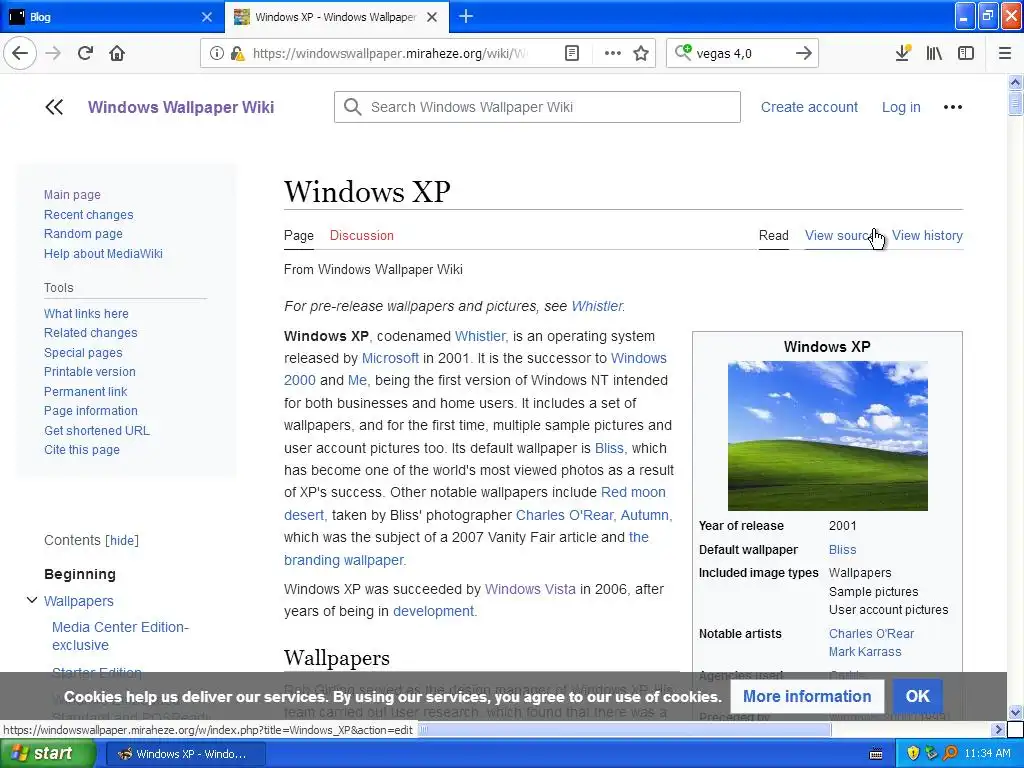This screenshot has height=768, width=1024.
Task: Open Printable version link
Action: point(89,372)
